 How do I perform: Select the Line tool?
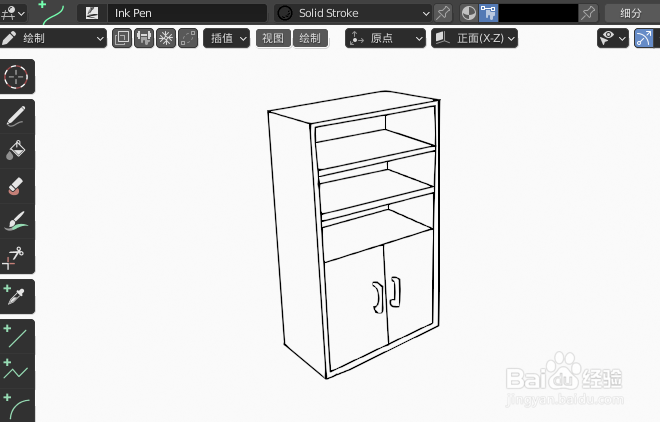pos(17,337)
